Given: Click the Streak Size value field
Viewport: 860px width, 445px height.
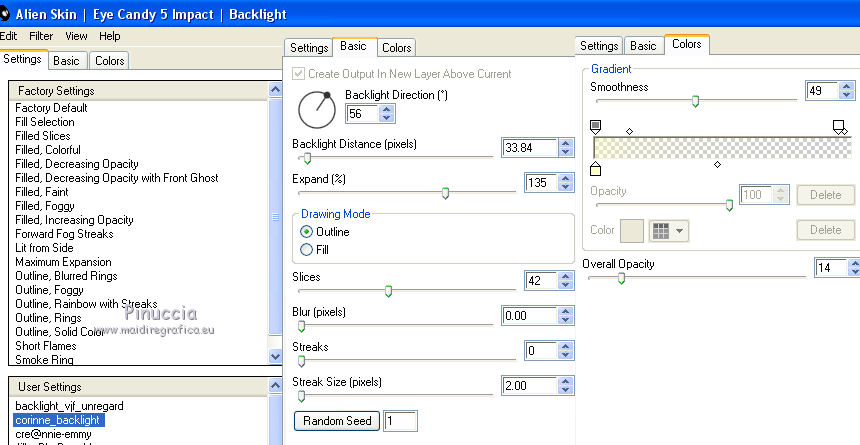Looking at the screenshot, I should (x=529, y=386).
